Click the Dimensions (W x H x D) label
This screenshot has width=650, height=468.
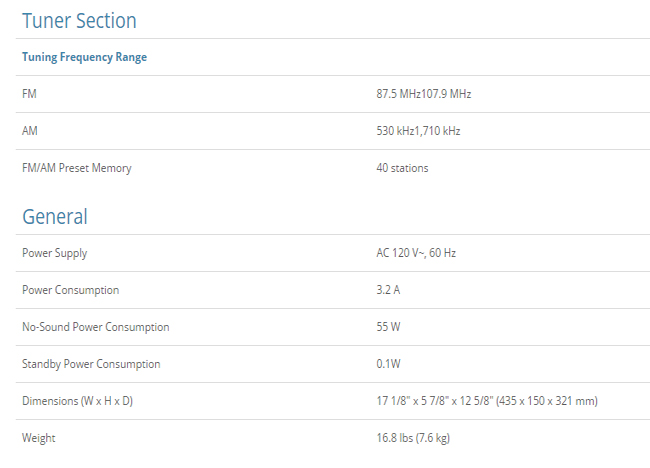[x=79, y=401]
